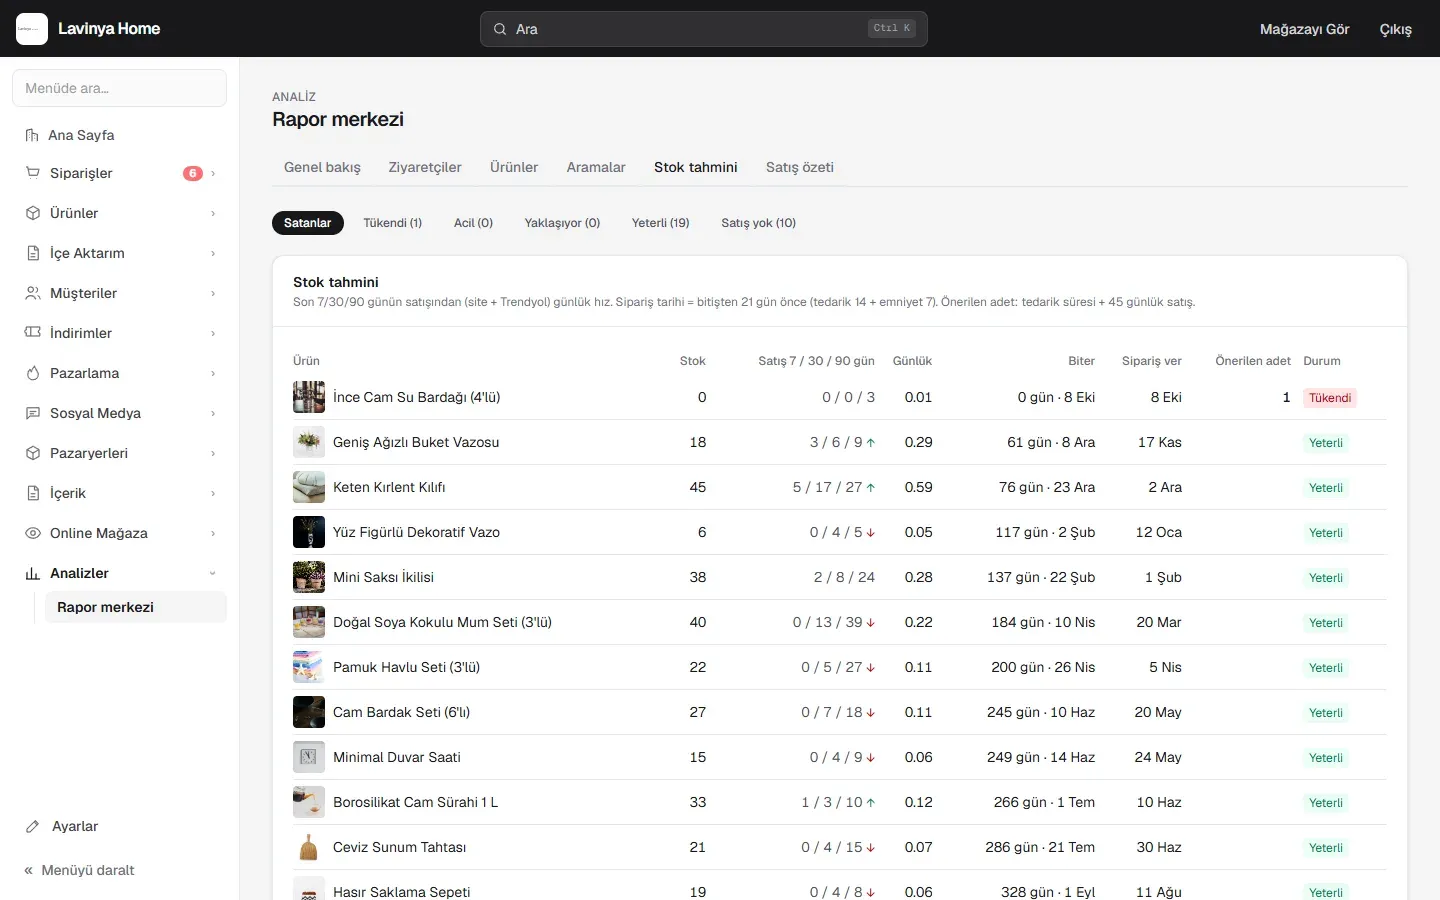Viewport: 1440px width, 900px height.
Task: Click the Lavinya Home logo
Action: 32,29
